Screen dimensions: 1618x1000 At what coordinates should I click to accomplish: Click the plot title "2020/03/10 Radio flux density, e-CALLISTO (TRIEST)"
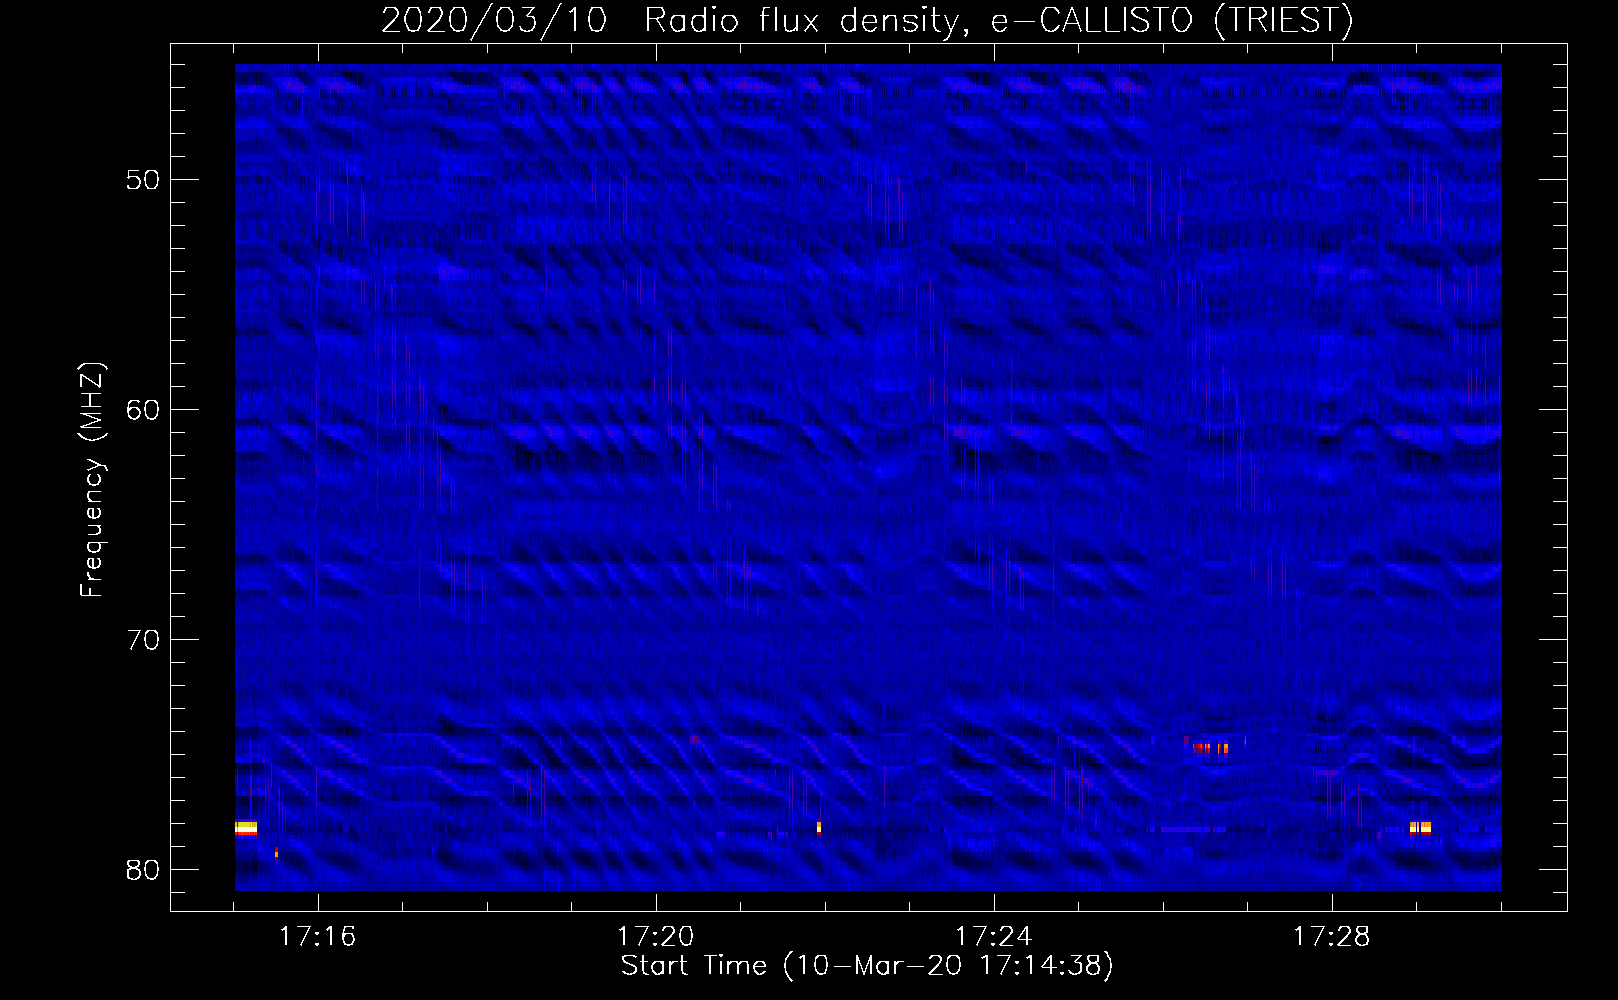(x=867, y=20)
